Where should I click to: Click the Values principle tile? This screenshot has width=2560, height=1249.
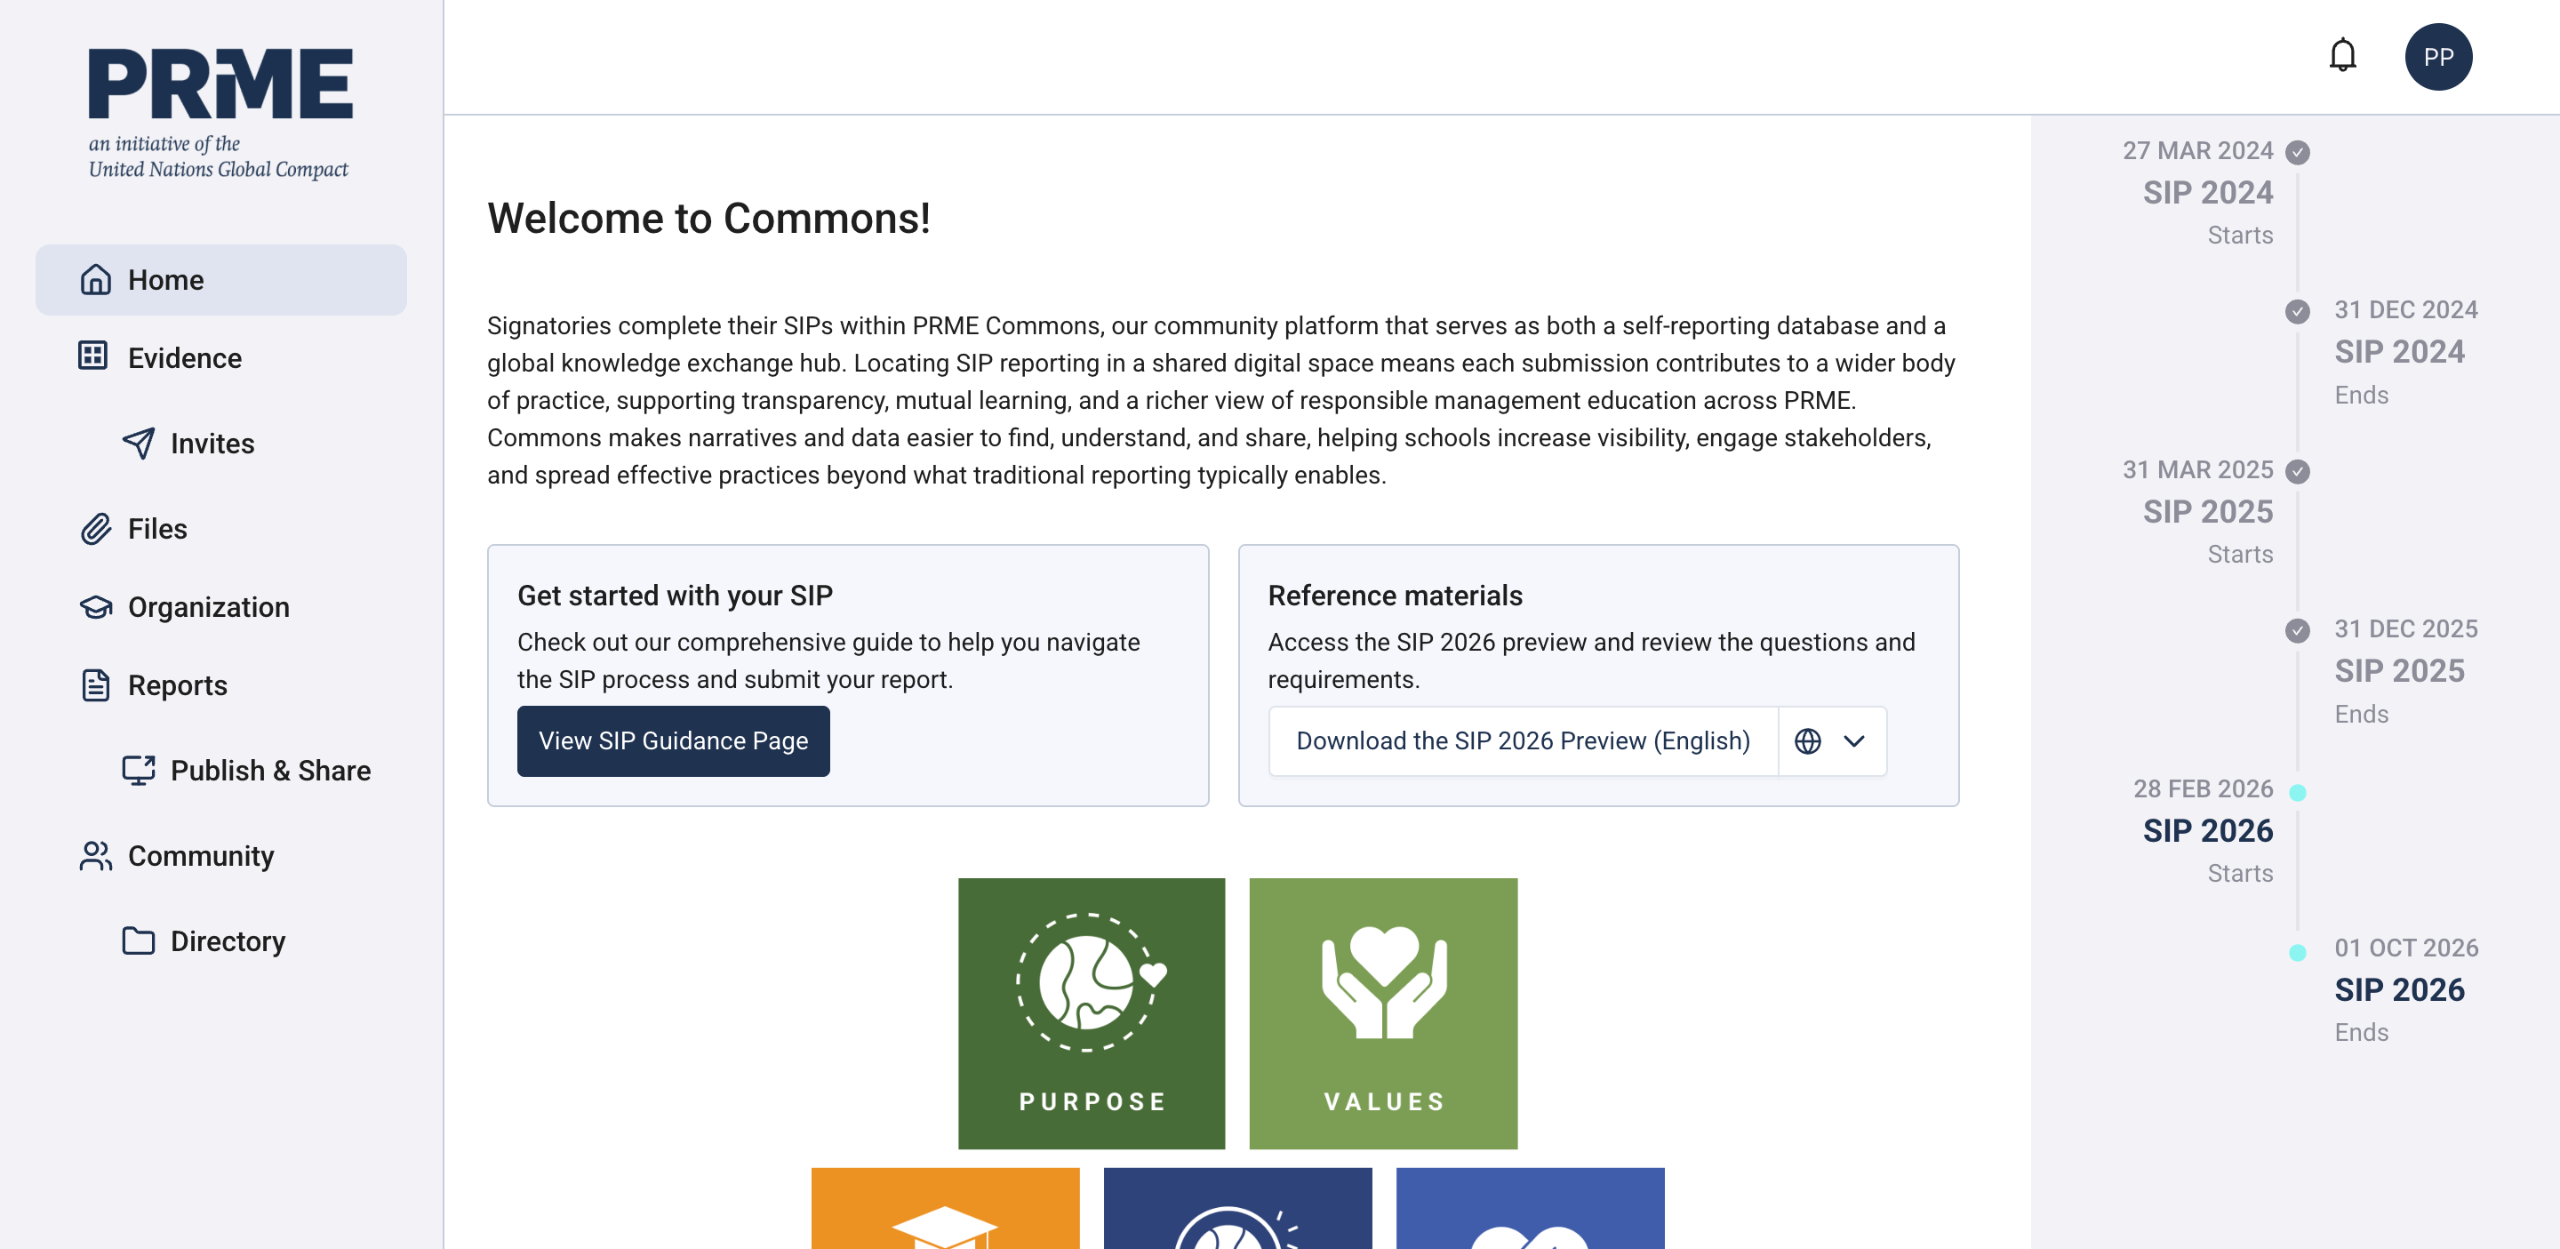click(x=1382, y=1012)
